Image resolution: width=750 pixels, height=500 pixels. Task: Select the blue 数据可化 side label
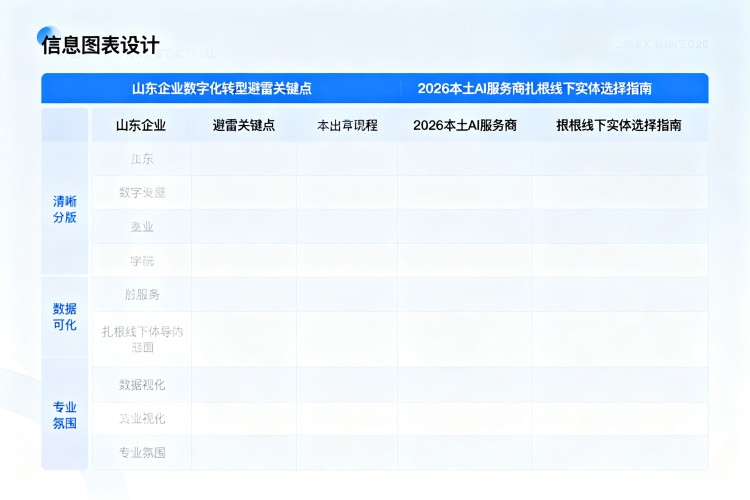click(x=65, y=317)
